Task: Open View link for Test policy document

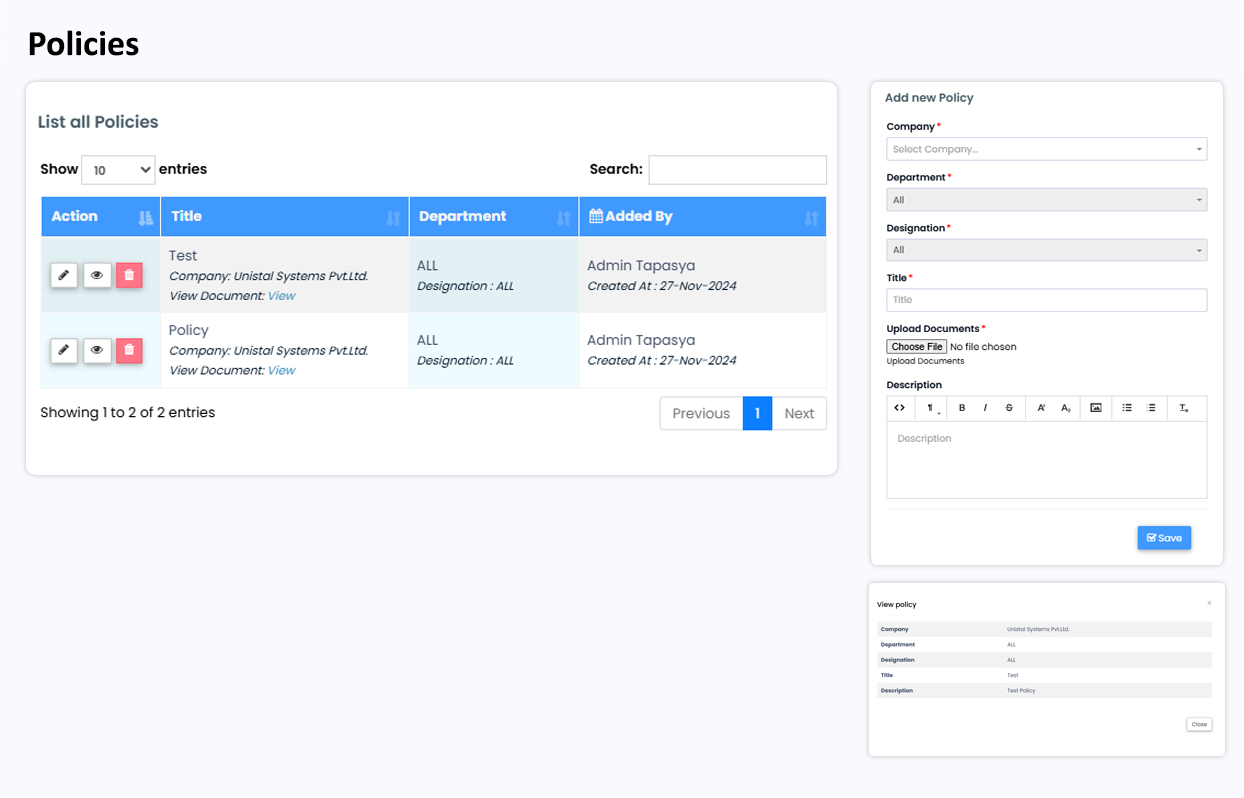Action: (281, 296)
